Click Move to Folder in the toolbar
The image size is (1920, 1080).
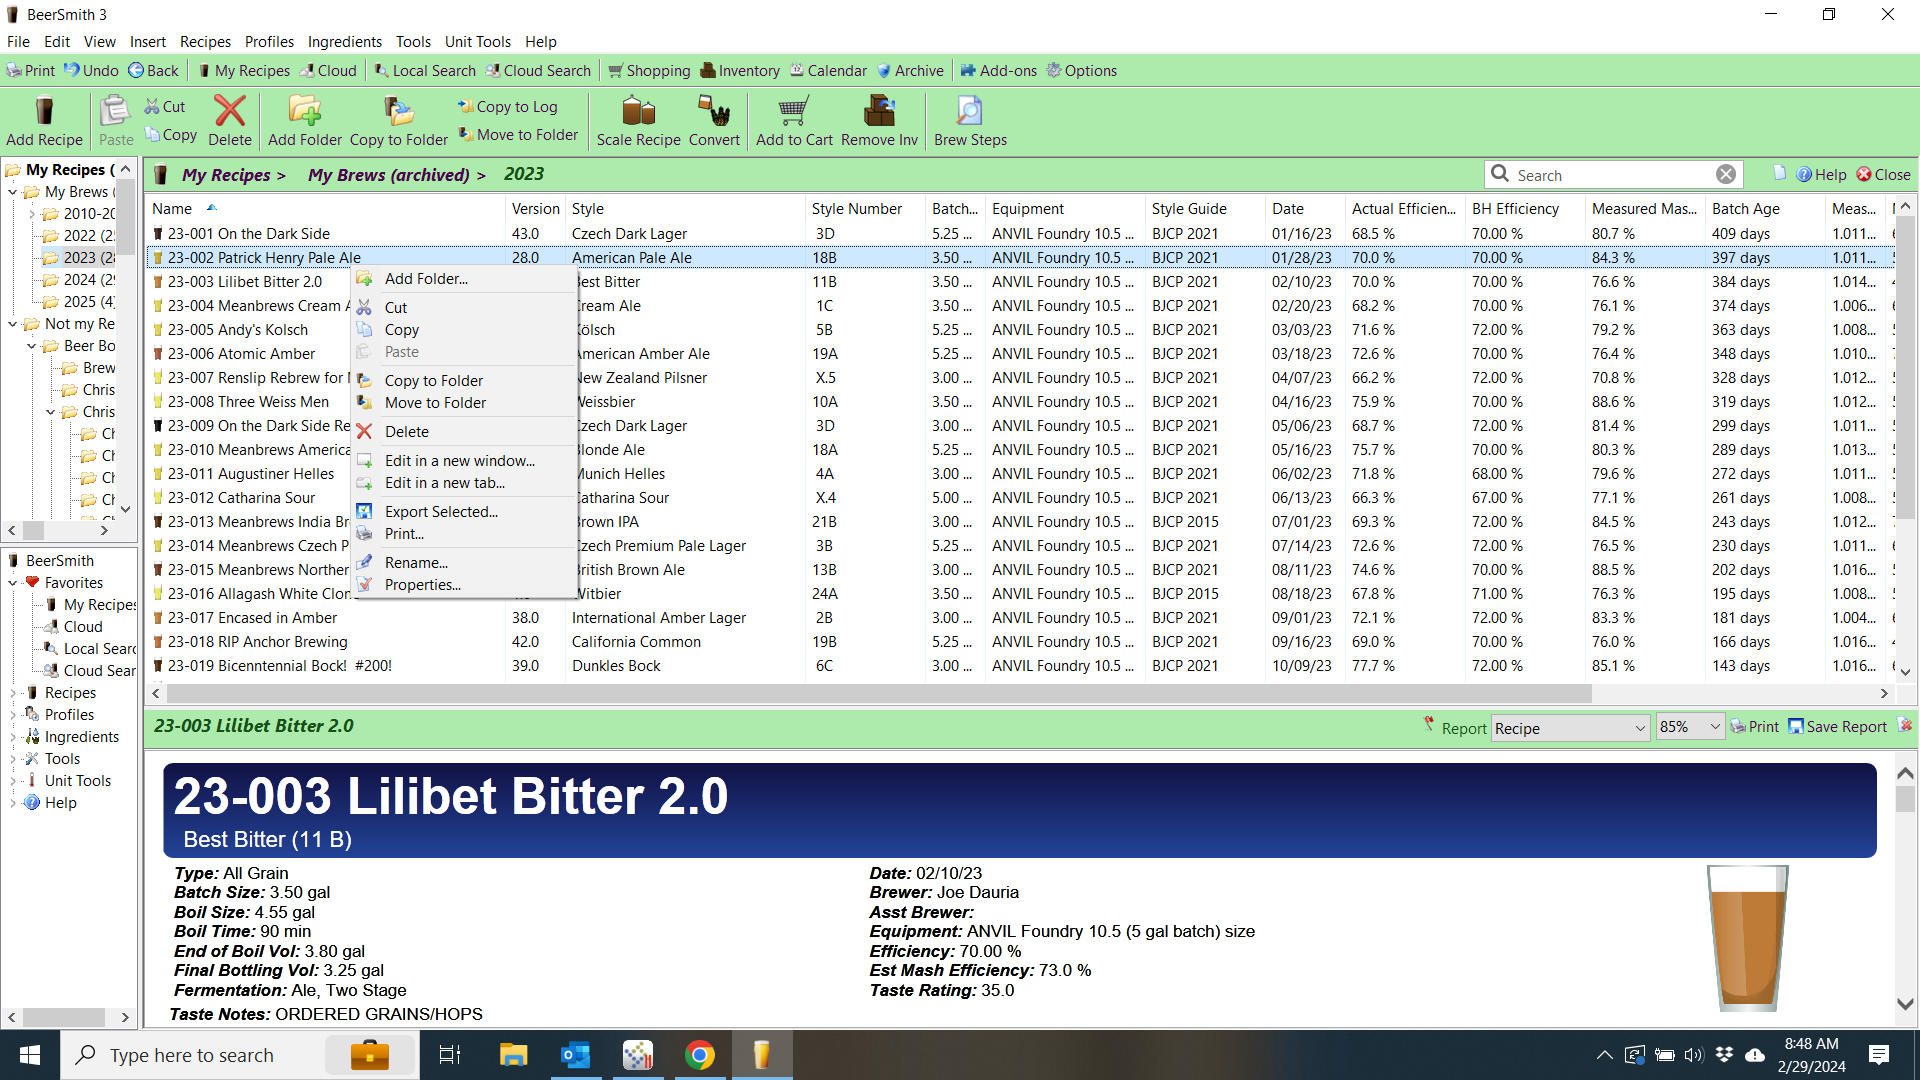pyautogui.click(x=518, y=135)
